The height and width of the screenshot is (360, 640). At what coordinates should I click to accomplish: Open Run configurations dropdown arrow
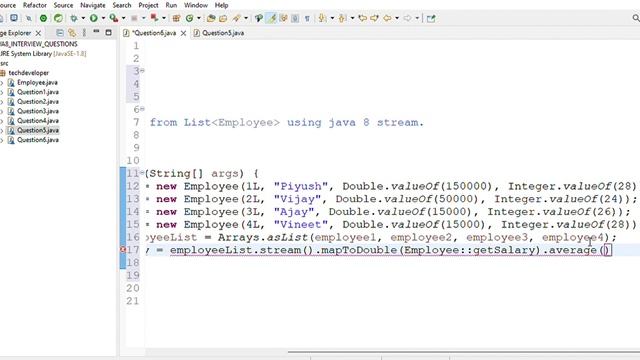103,18
